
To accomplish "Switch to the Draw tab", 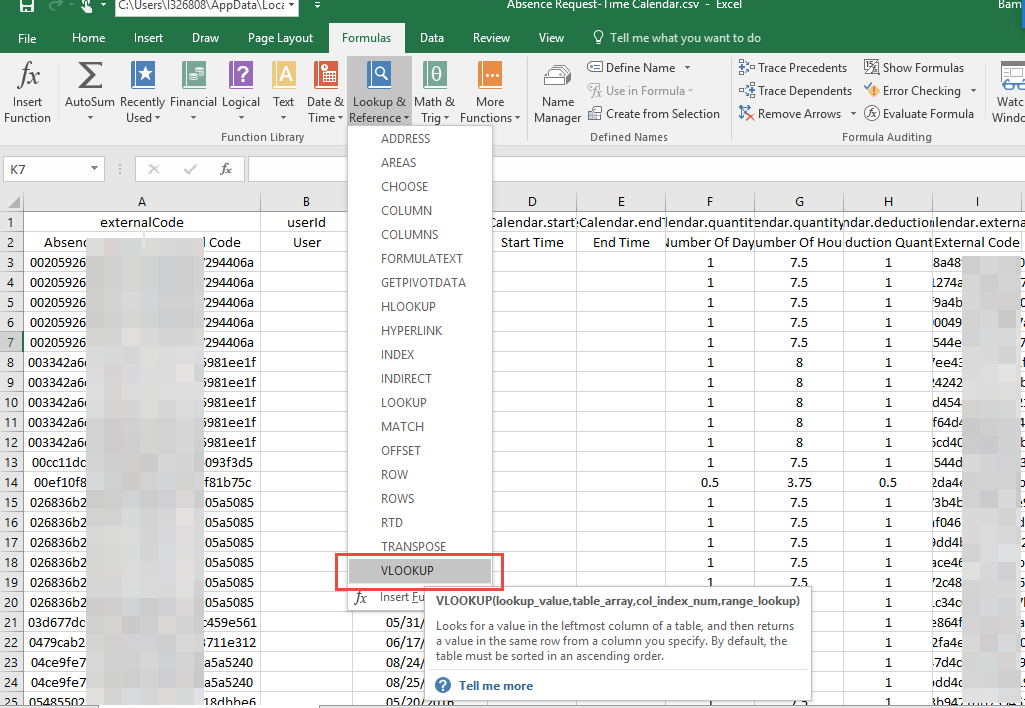I will coord(205,38).
